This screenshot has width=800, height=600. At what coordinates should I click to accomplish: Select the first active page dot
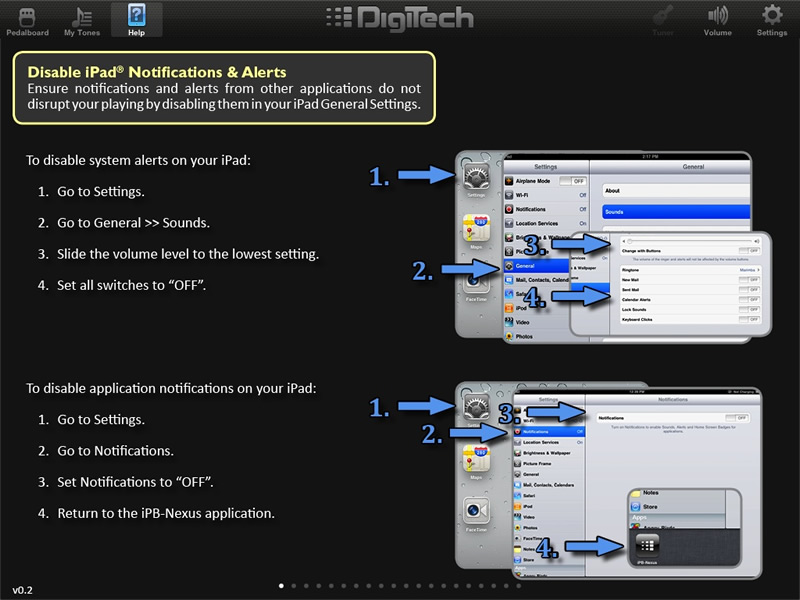click(281, 586)
